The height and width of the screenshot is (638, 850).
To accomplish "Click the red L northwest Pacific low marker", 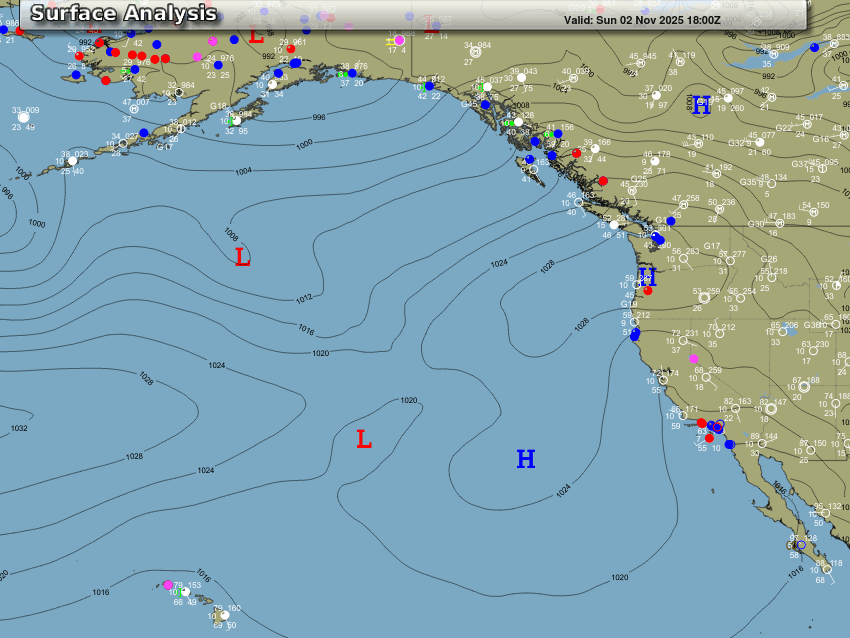I will tap(242, 258).
